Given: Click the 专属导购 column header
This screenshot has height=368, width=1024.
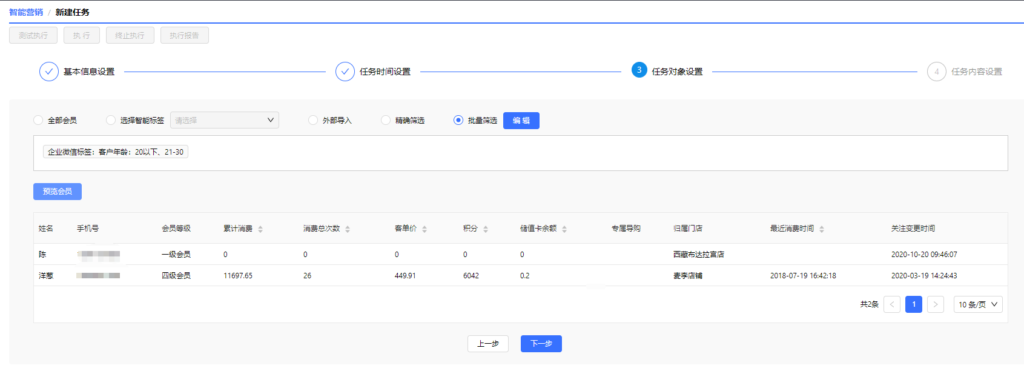Looking at the screenshot, I should click(626, 229).
